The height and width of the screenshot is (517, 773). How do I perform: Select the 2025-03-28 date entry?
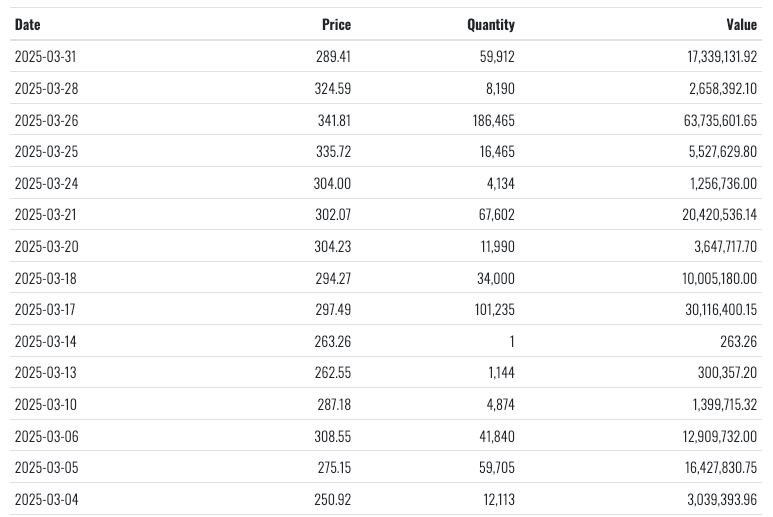(x=45, y=89)
